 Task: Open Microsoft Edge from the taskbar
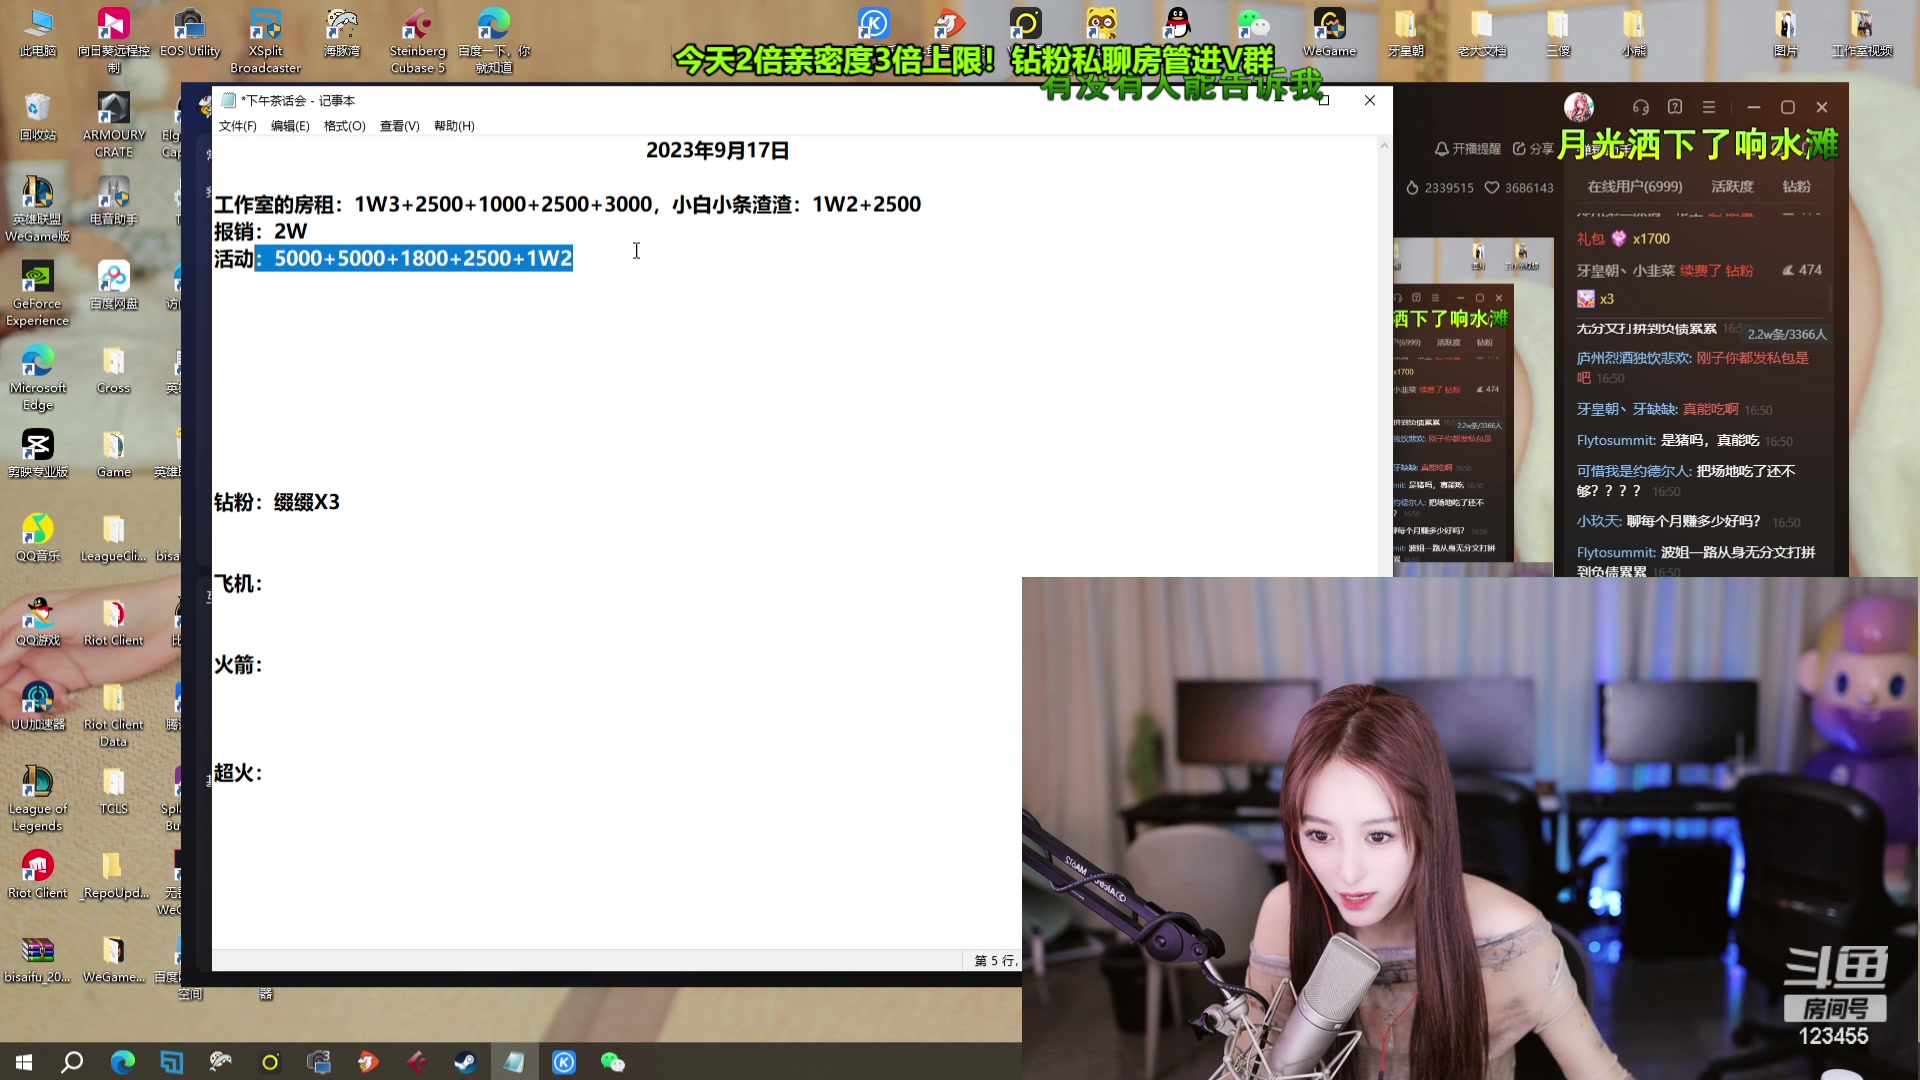[x=122, y=1062]
